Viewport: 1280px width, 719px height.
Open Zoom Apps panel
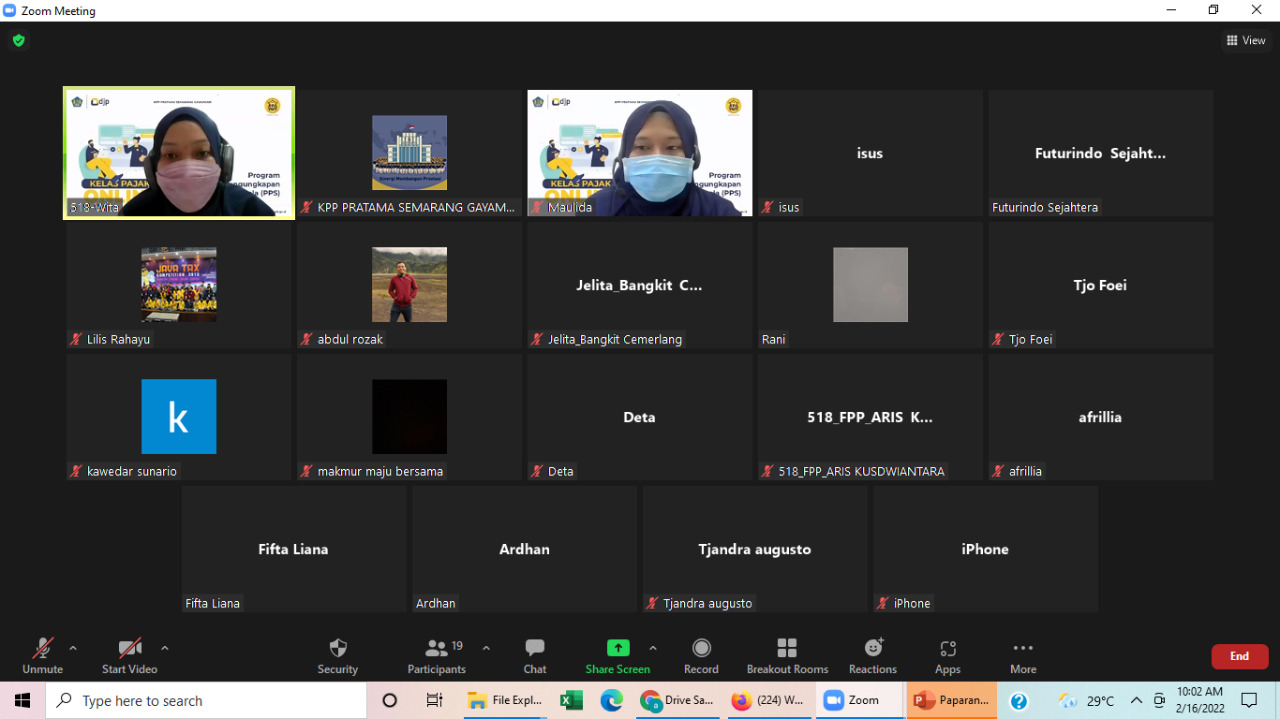tap(947, 655)
